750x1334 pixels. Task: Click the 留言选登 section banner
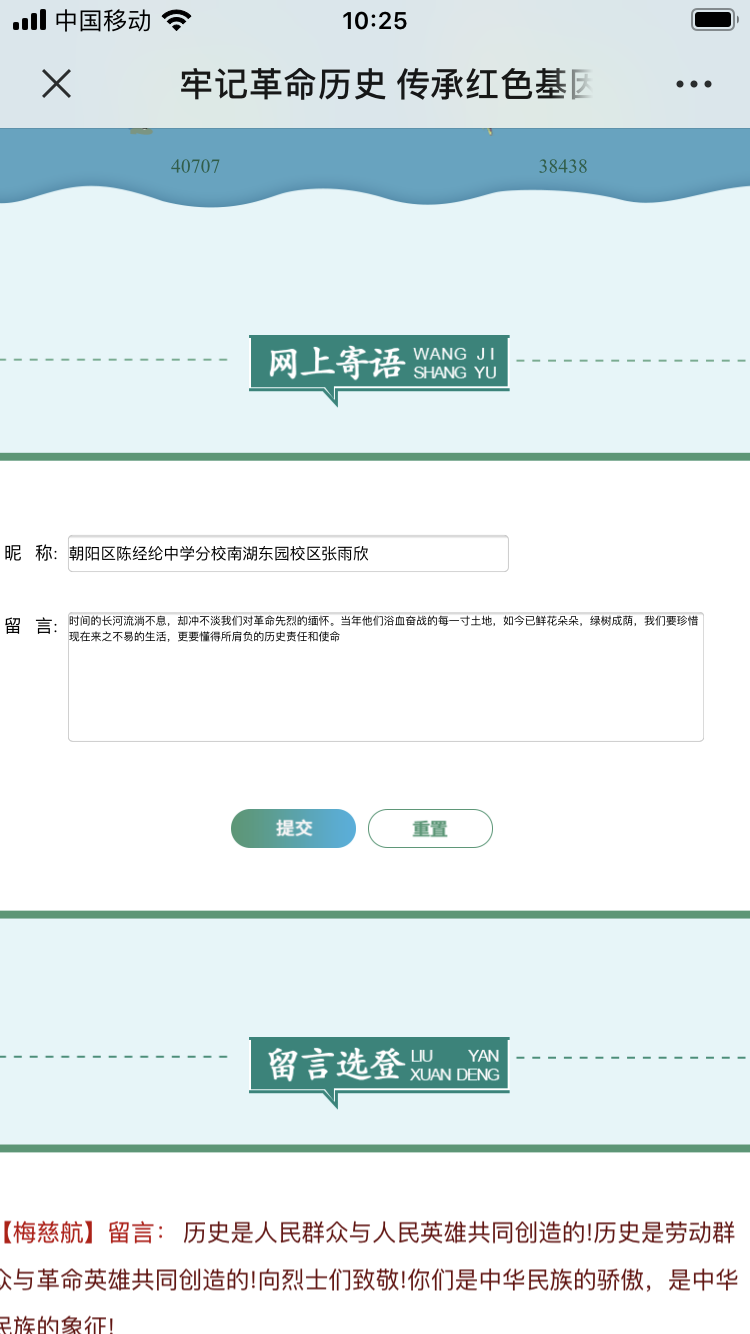pyautogui.click(x=379, y=1065)
